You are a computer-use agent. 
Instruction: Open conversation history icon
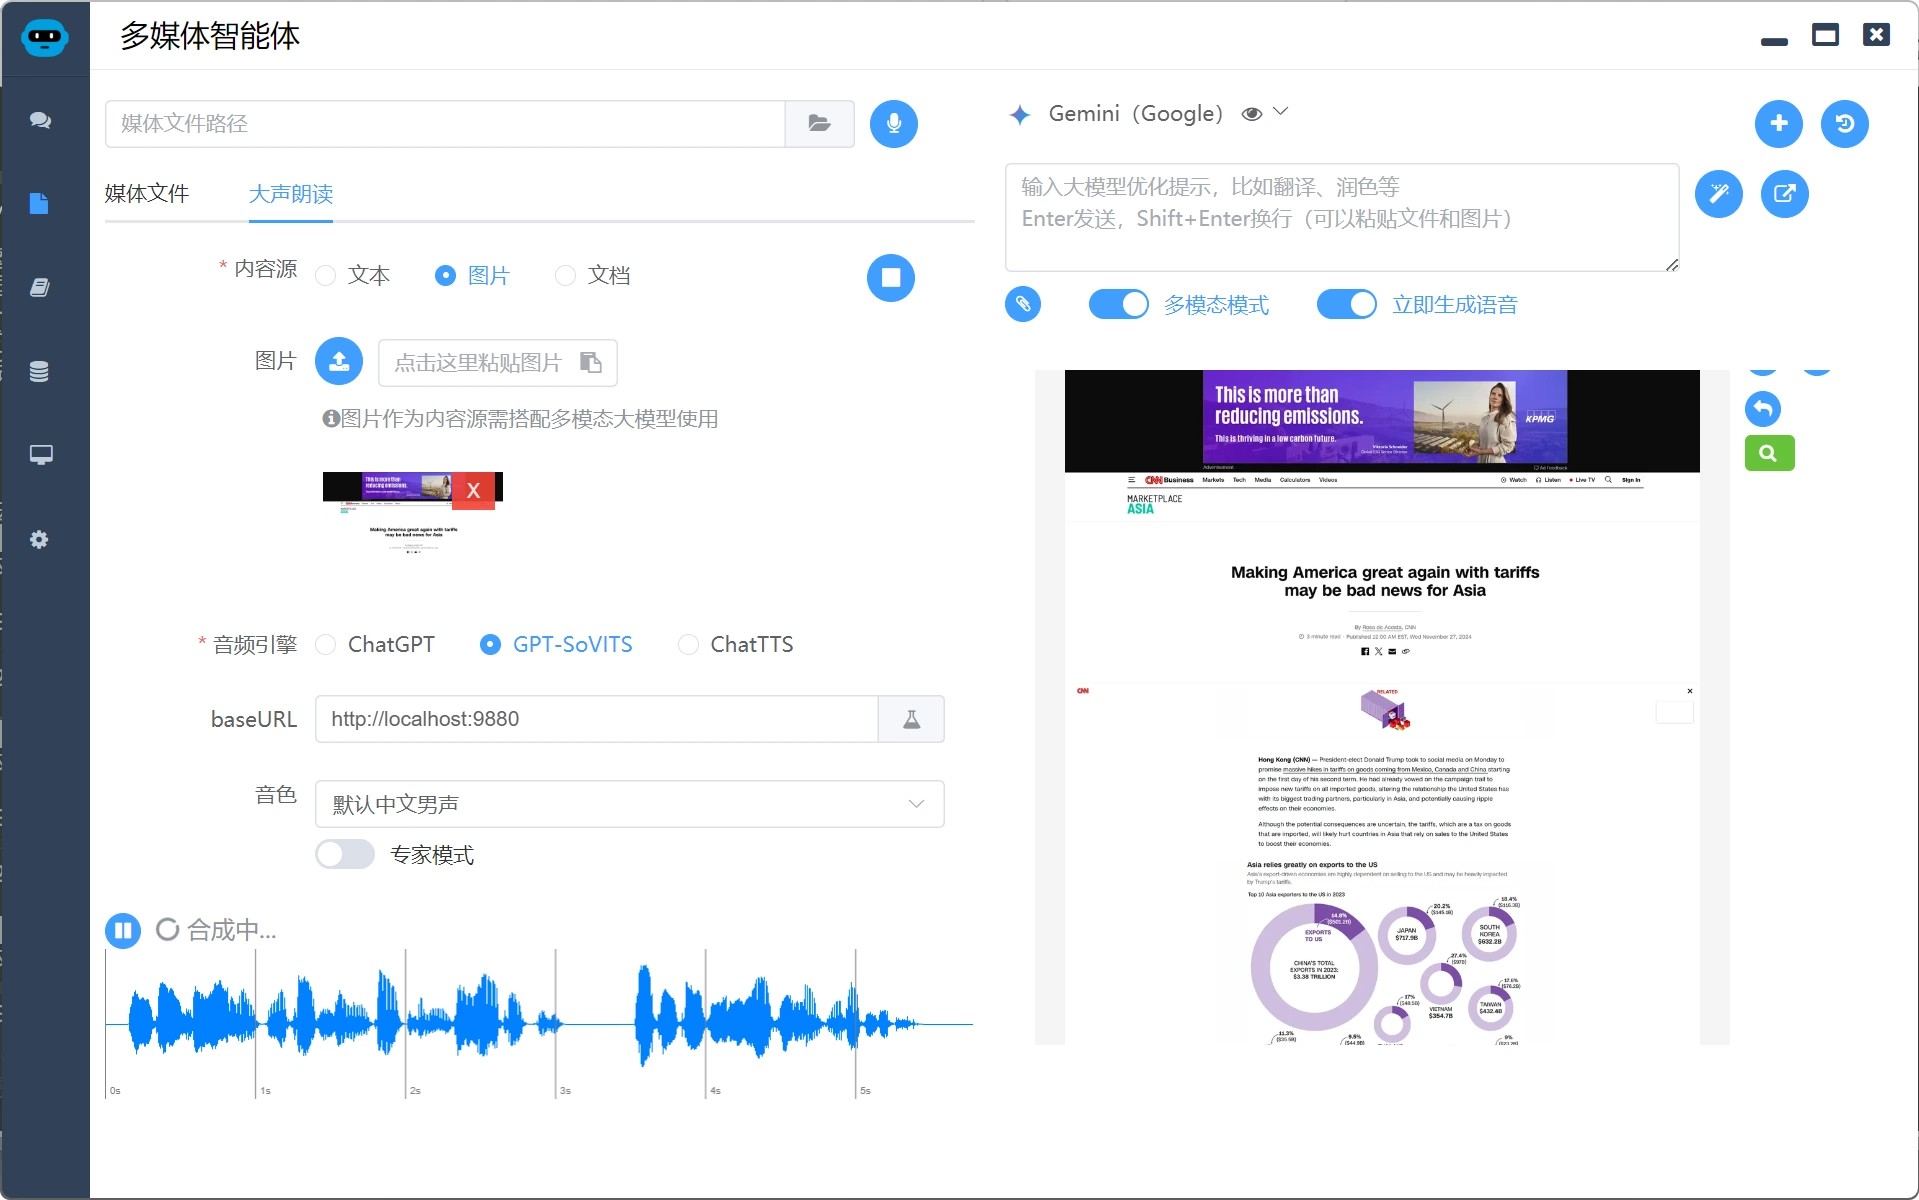click(x=1844, y=124)
